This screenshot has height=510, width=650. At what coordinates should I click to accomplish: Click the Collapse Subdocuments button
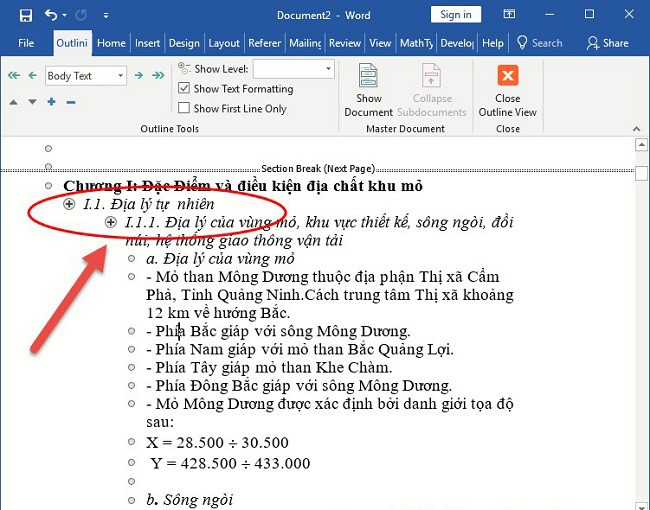(x=432, y=90)
